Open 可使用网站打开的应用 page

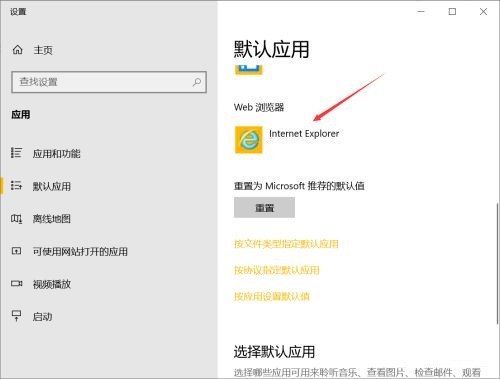pos(80,251)
